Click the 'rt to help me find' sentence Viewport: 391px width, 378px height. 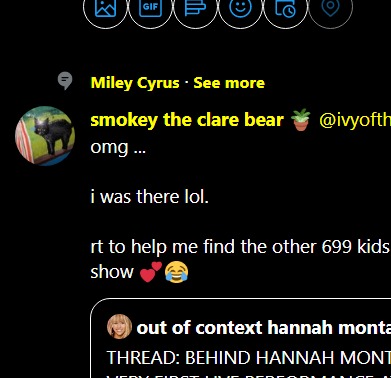coord(240,247)
